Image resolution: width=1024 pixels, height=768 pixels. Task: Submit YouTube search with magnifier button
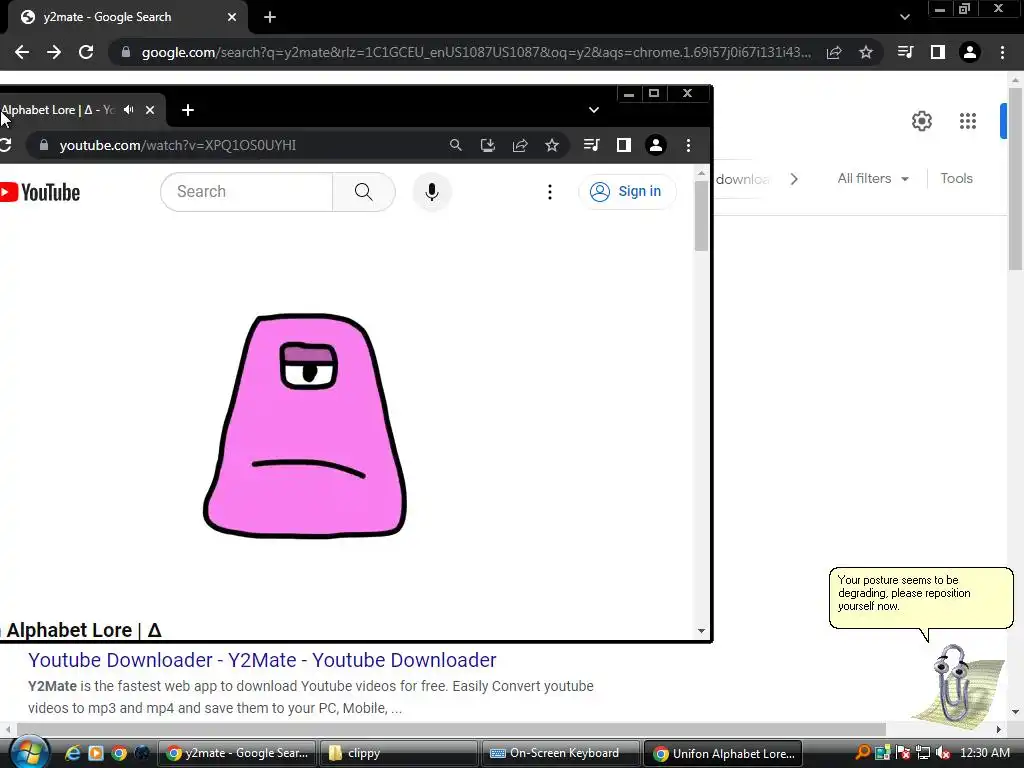point(364,191)
